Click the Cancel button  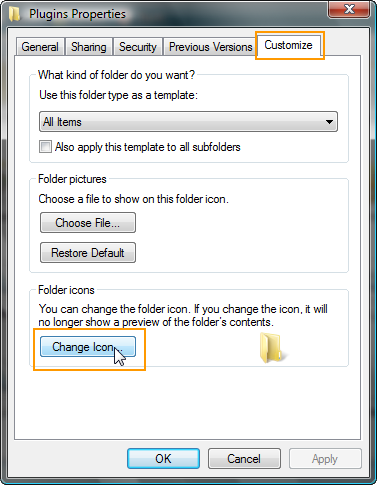(244, 459)
